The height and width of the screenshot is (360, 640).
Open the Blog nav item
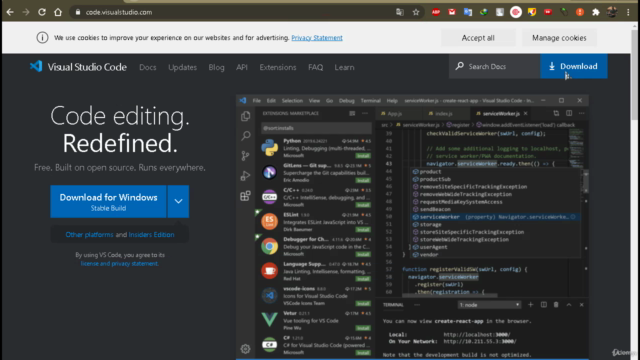216,67
